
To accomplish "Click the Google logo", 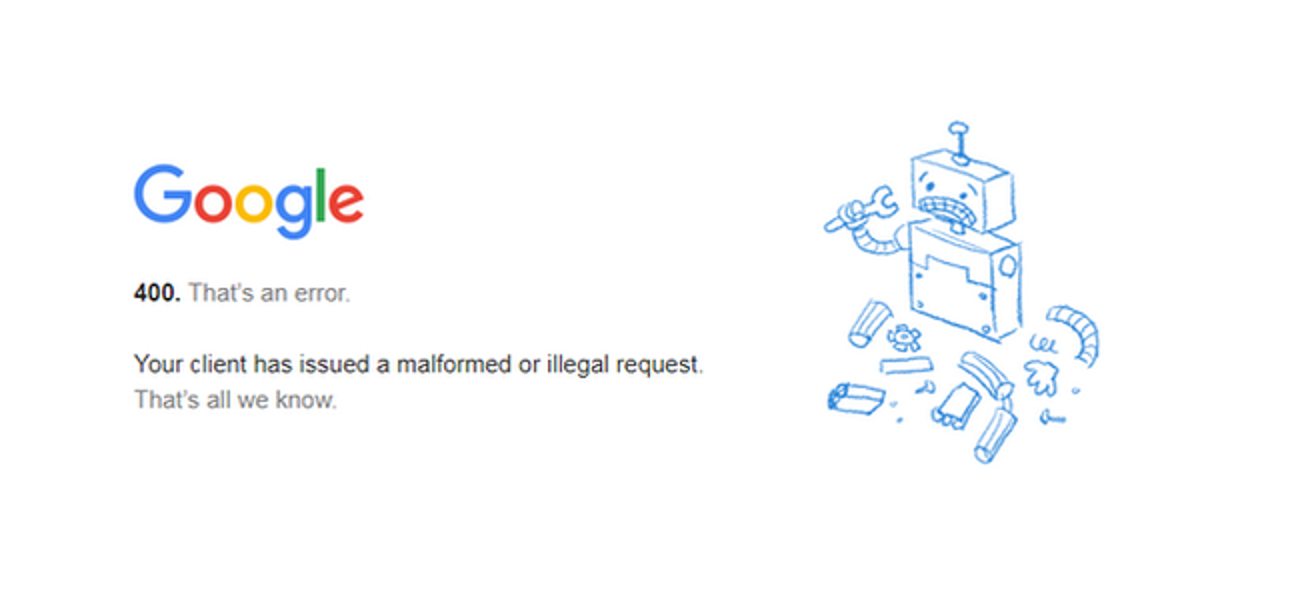I will coord(248,202).
